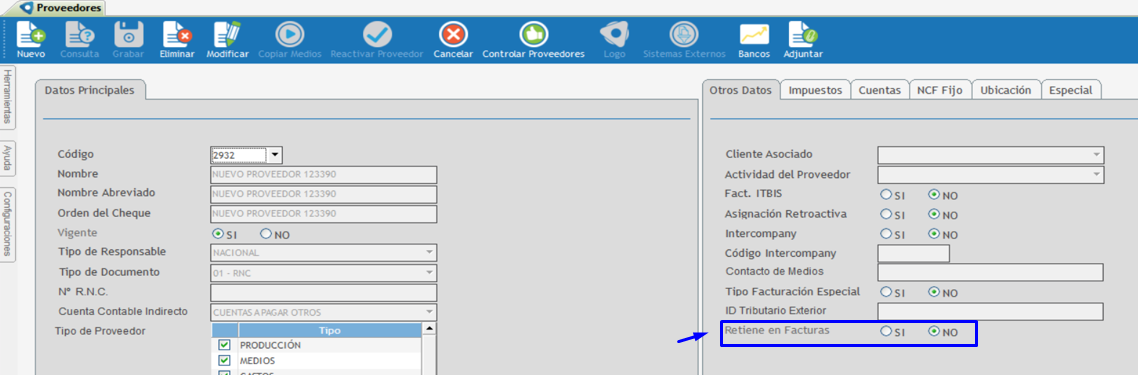Click the Modificar pencil icon
The width and height of the screenshot is (1138, 375).
tap(227, 34)
